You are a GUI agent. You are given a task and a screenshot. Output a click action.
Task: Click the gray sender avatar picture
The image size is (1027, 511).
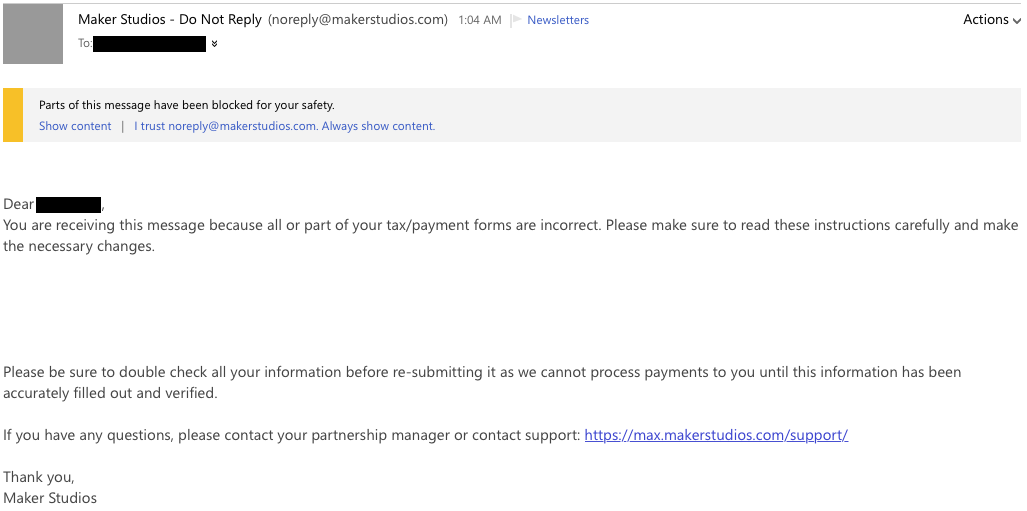pos(33,33)
